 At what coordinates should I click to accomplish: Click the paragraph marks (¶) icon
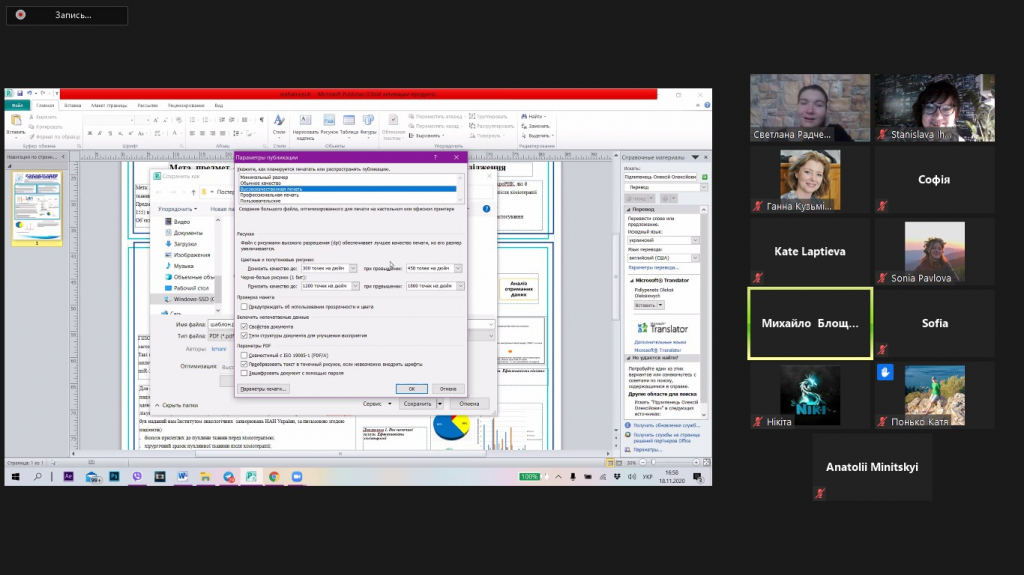[x=262, y=120]
